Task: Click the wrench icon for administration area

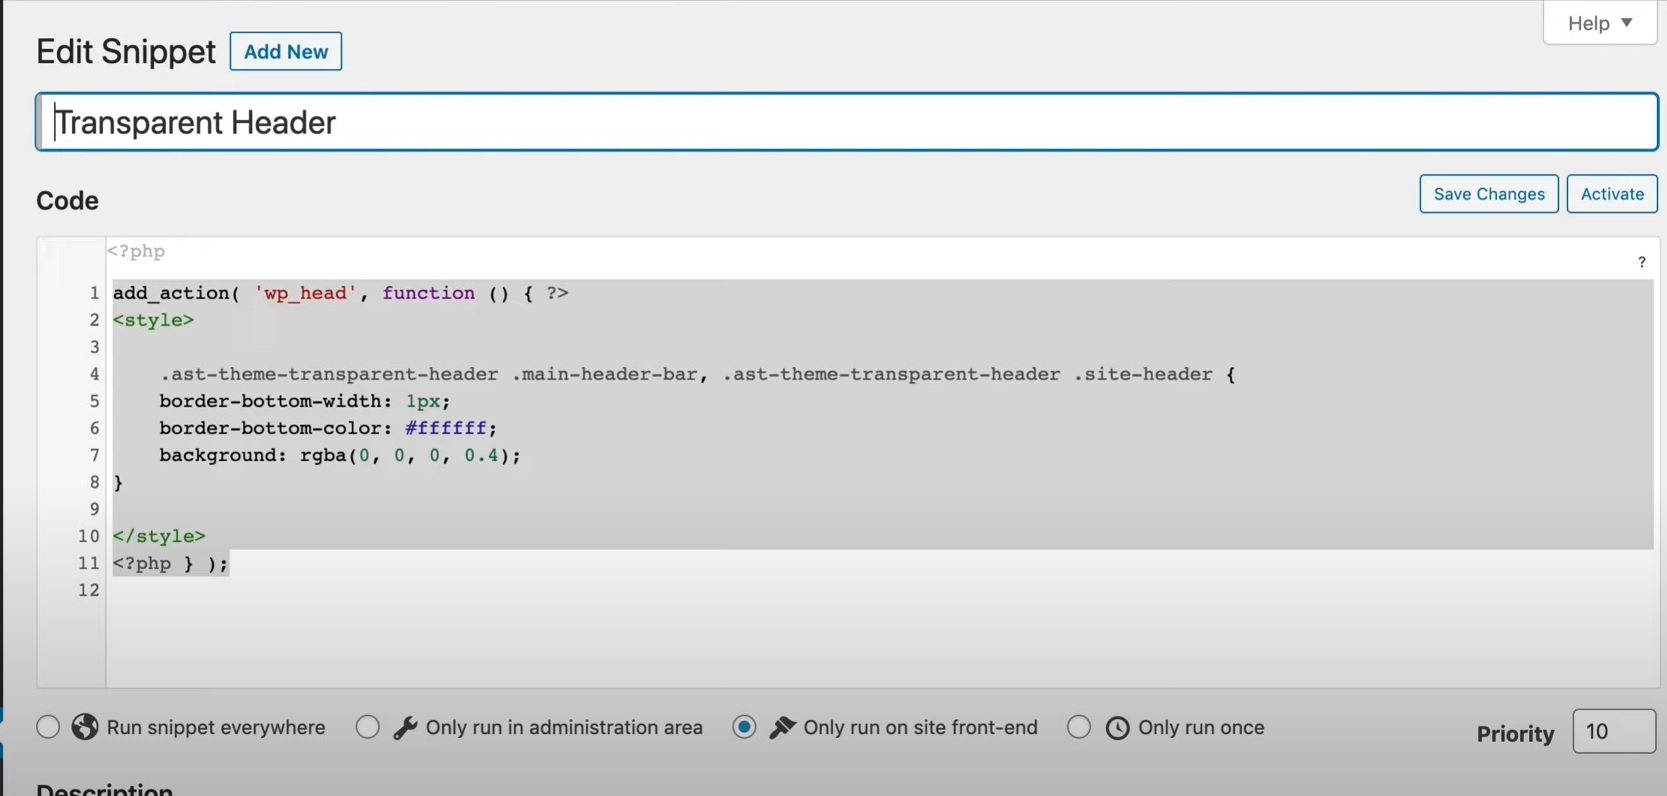Action: 405,727
